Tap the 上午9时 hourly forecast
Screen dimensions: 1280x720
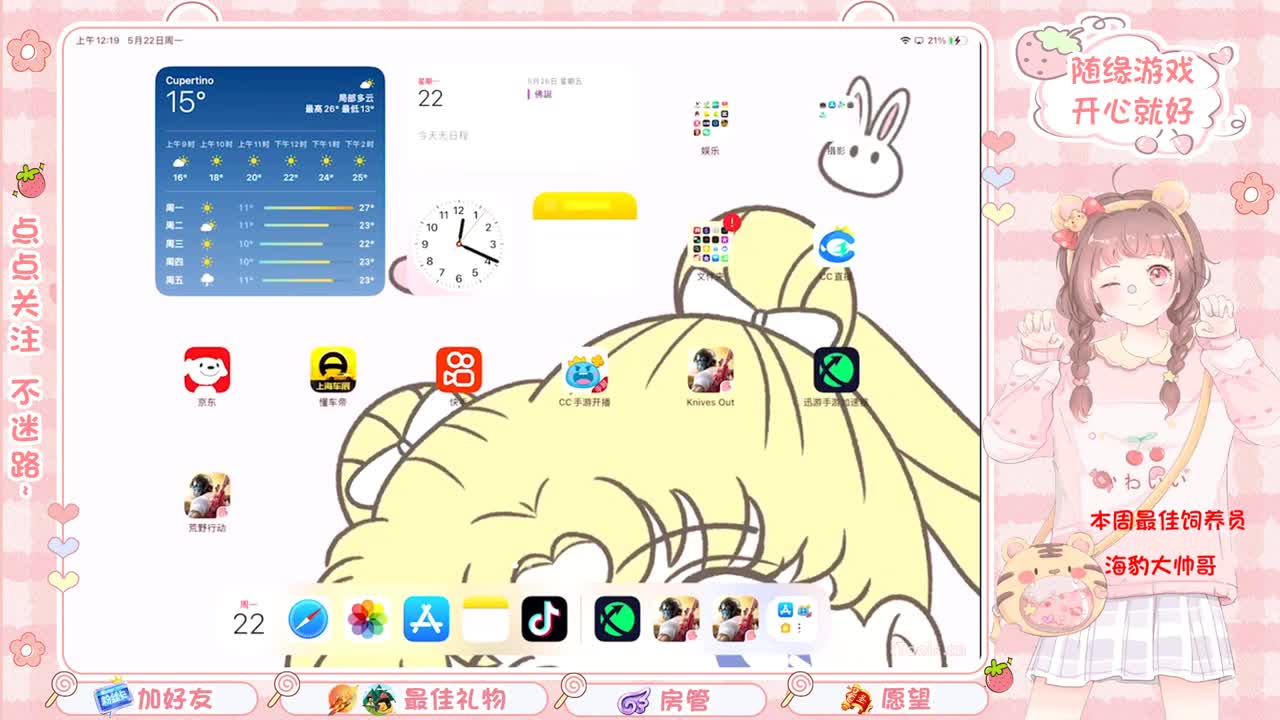pyautogui.click(x=180, y=161)
